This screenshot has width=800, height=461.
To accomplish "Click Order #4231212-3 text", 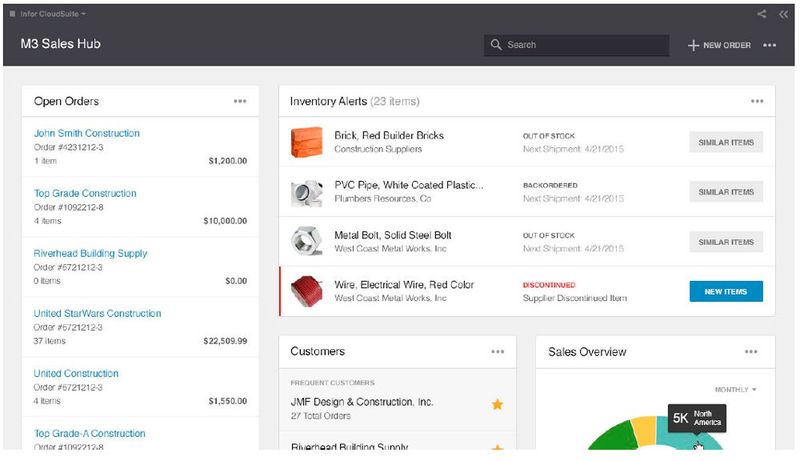I will coord(68,147).
